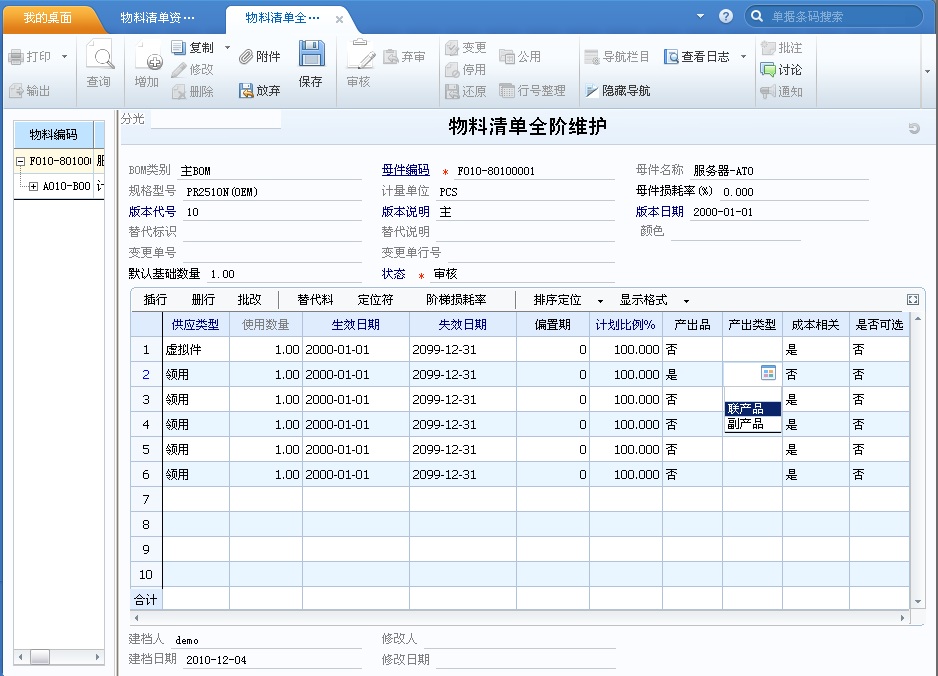
Task: Expand the toolbar overflow arrow at right
Action: click(927, 71)
